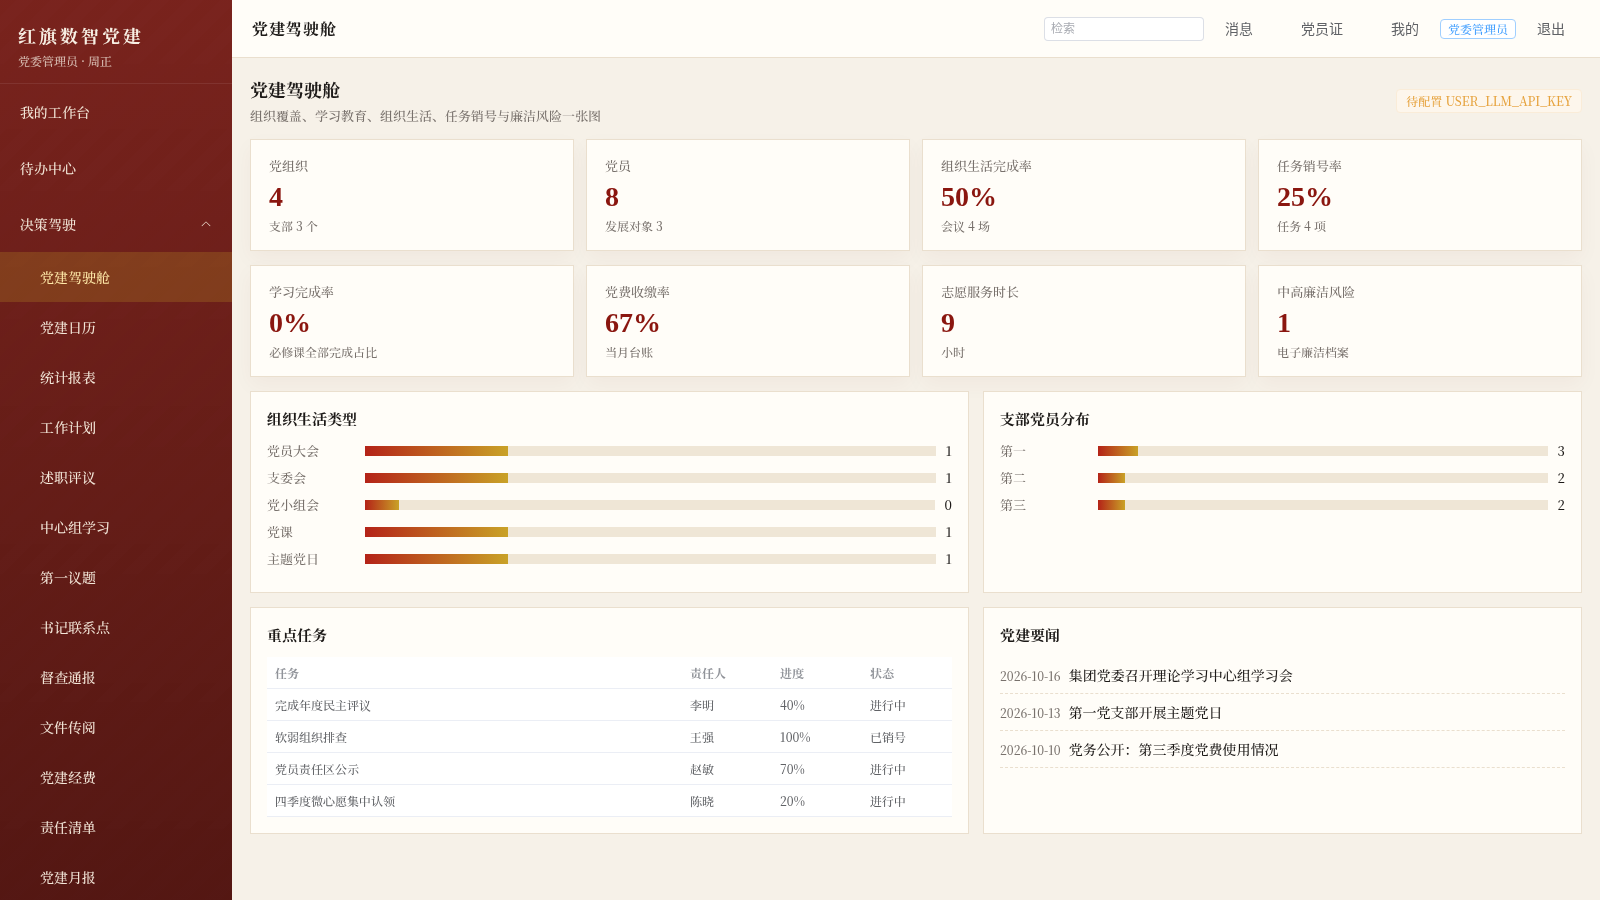This screenshot has height=900, width=1600.
Task: Focus the 检索 search field
Action: (1123, 29)
